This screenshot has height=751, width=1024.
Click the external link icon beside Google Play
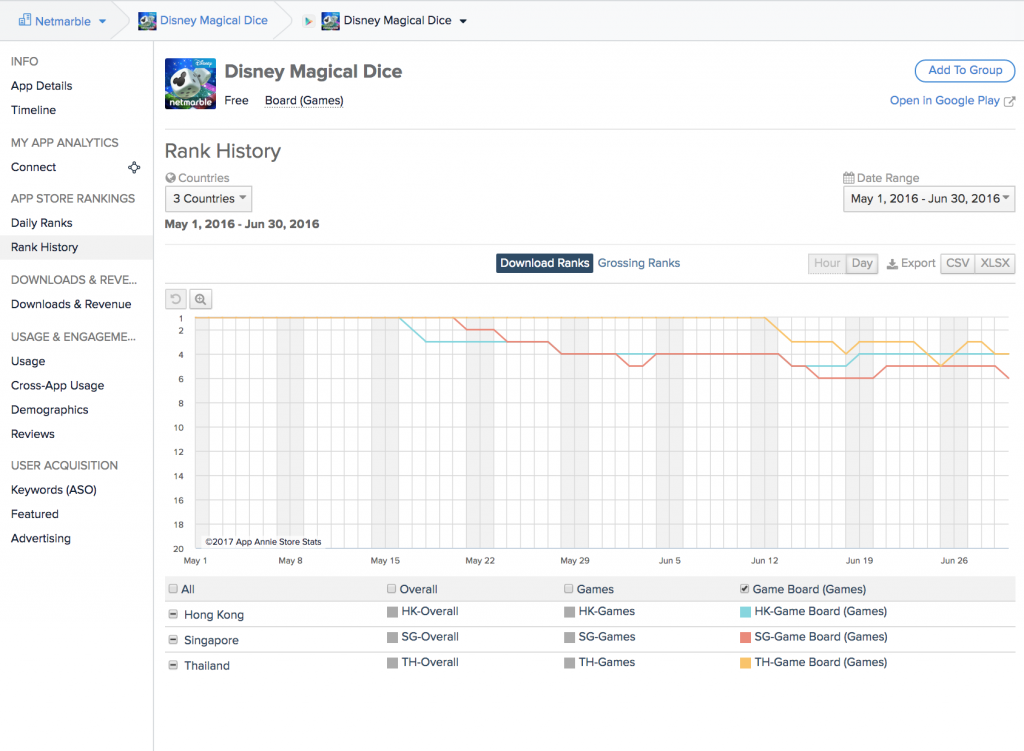1009,101
